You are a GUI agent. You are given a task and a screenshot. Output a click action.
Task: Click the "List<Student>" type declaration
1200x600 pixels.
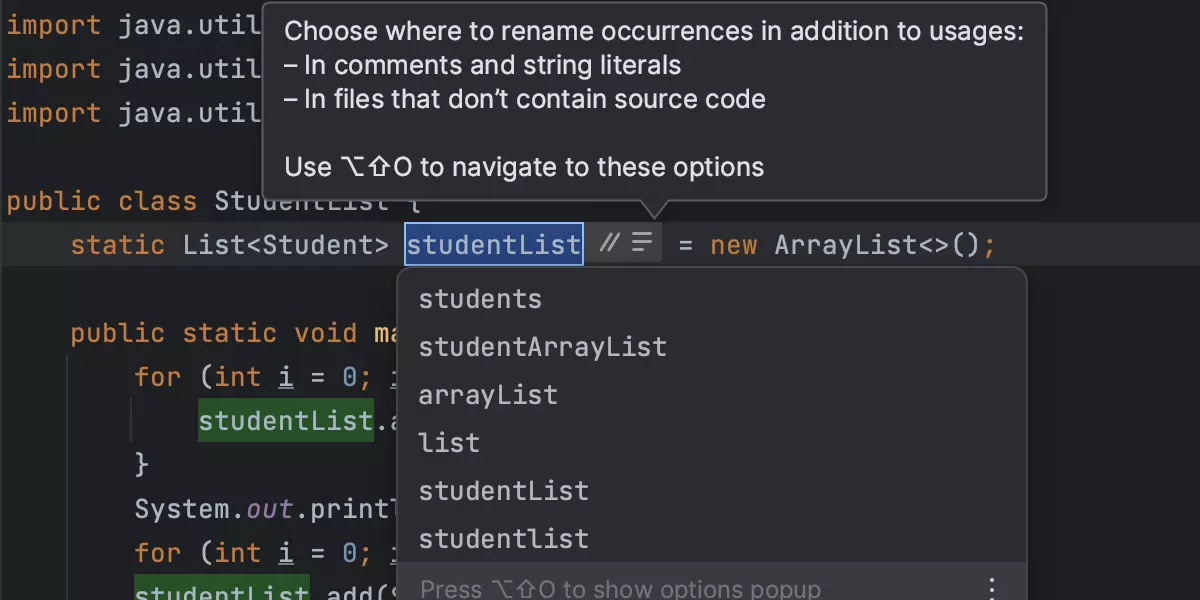[286, 245]
